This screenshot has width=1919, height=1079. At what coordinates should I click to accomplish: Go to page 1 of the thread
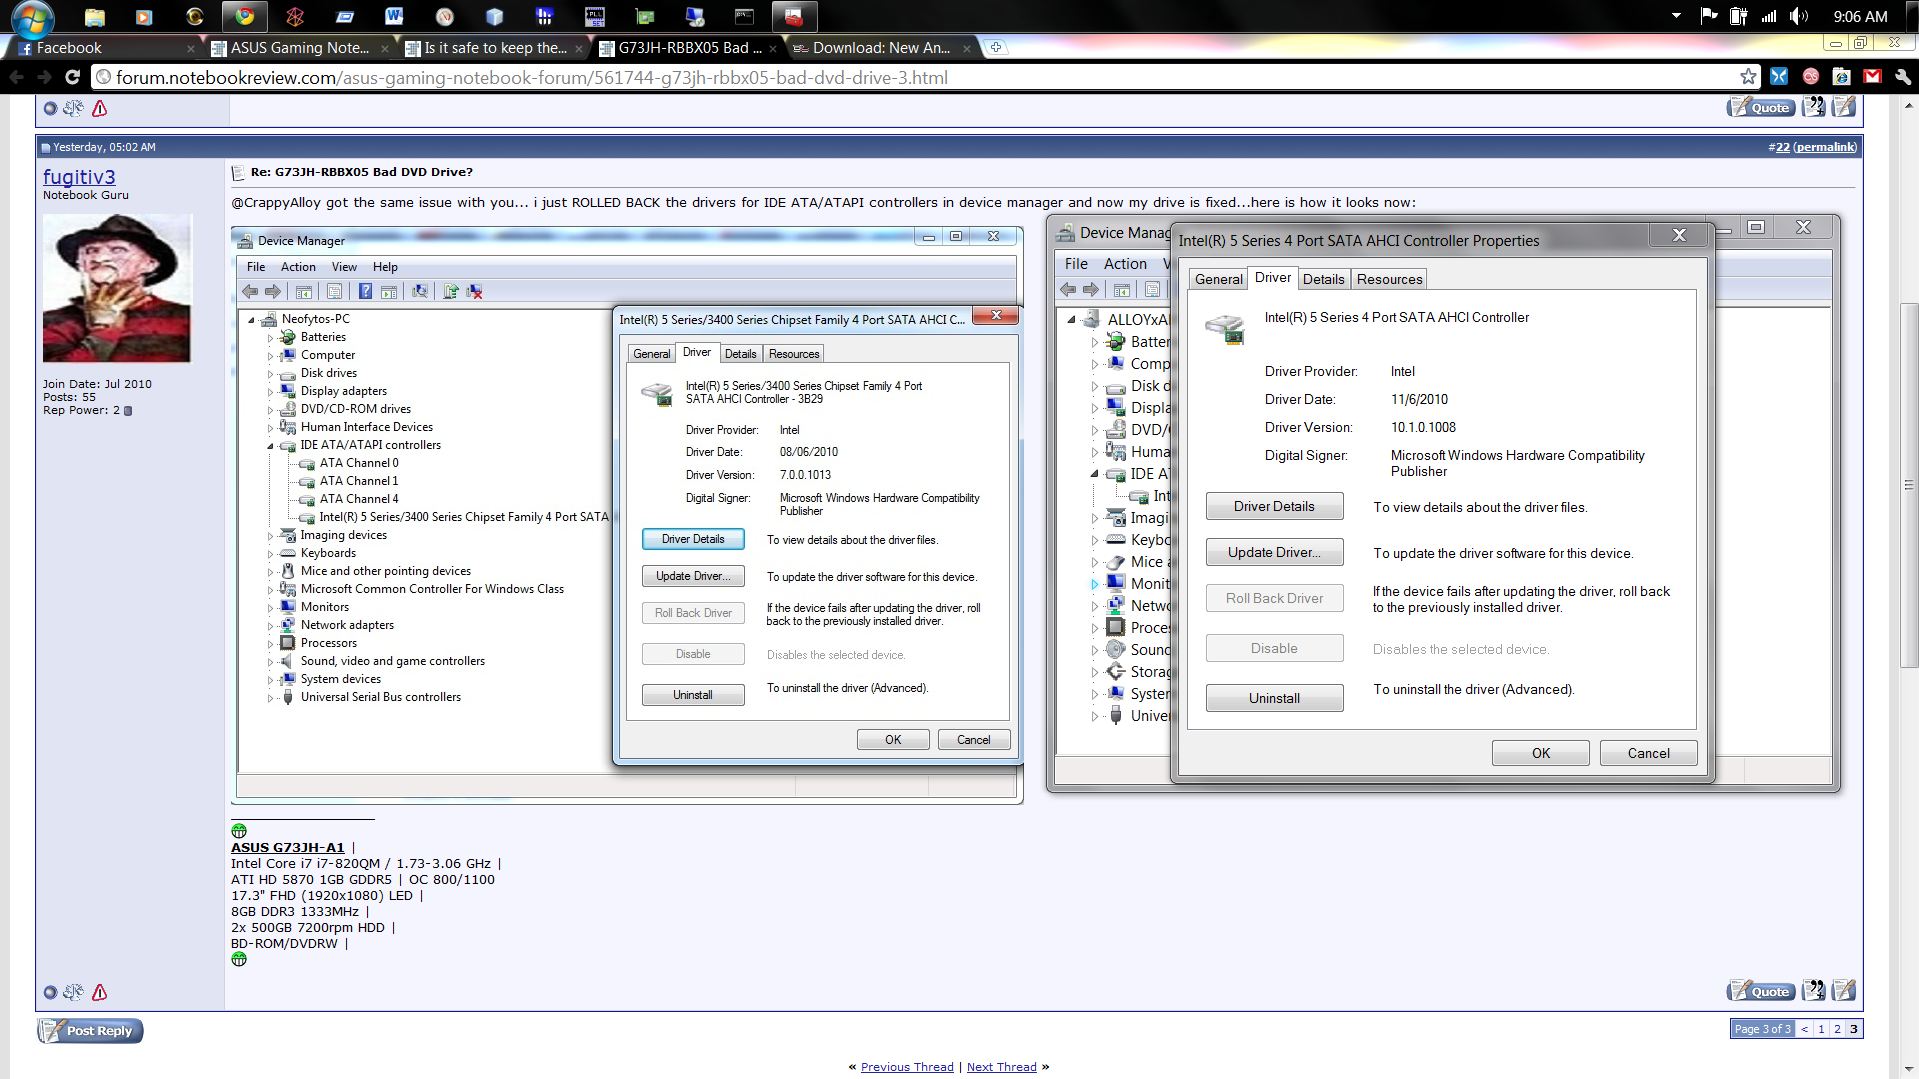pos(1821,1029)
